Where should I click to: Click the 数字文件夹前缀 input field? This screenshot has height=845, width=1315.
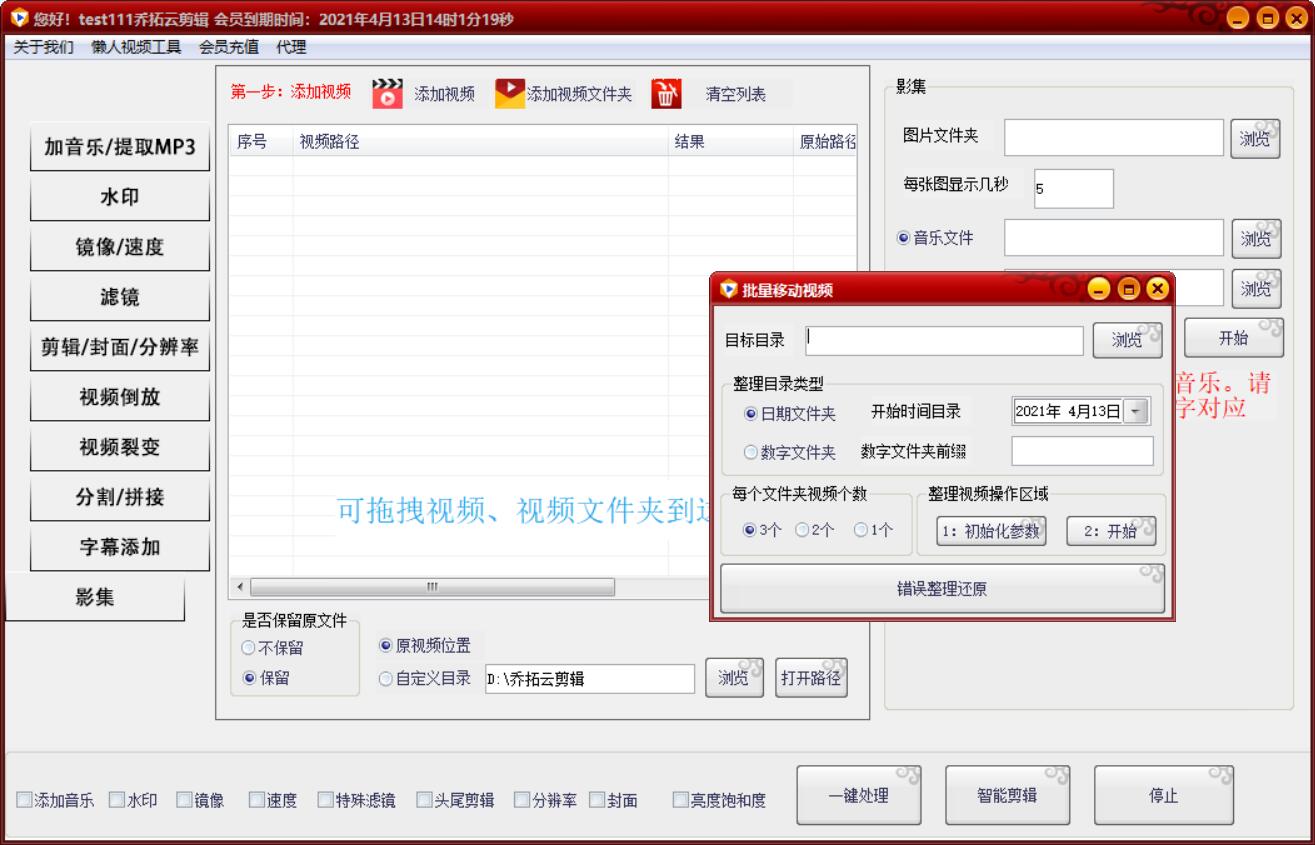(x=1082, y=451)
